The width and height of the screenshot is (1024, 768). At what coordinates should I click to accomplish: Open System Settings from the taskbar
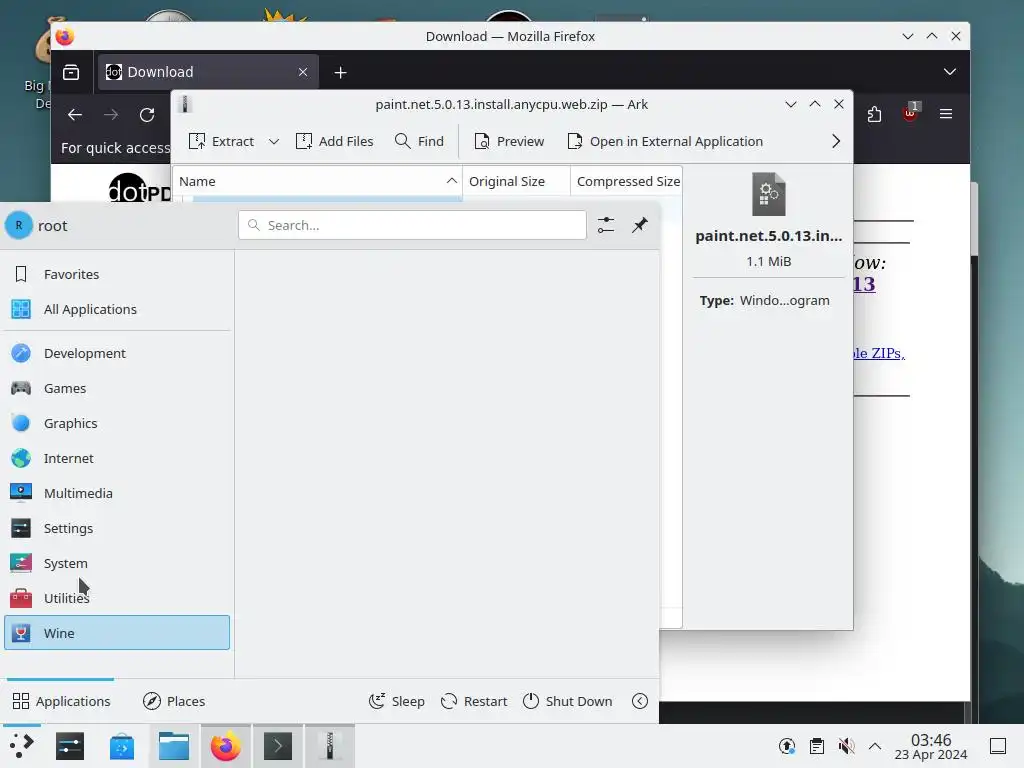70,746
